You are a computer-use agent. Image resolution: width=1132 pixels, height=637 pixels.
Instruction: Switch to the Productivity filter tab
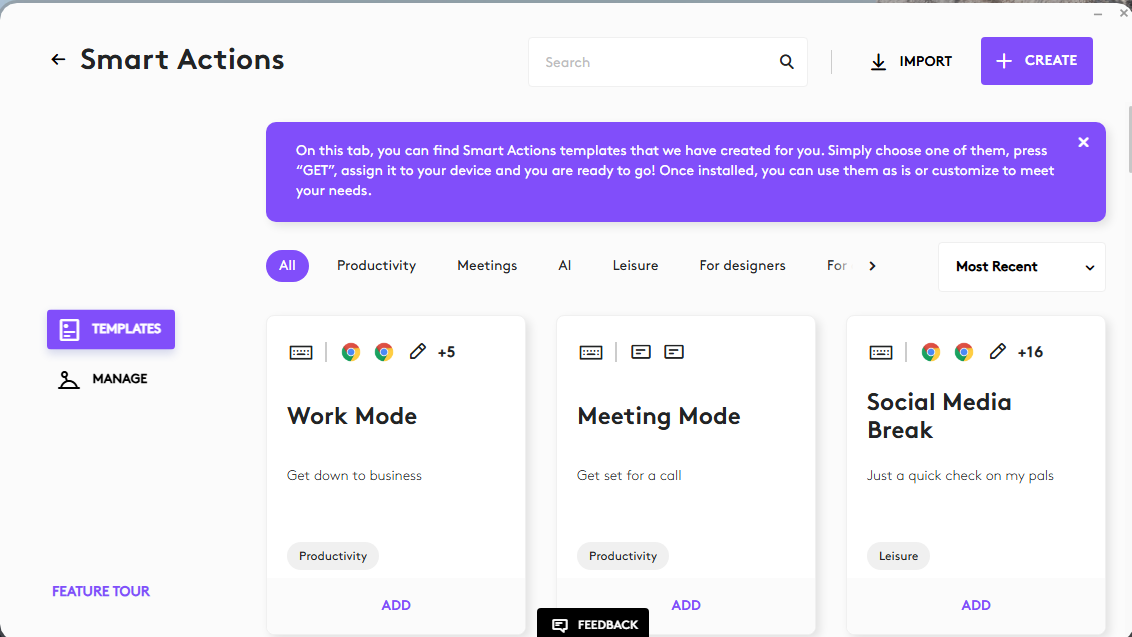(x=376, y=266)
